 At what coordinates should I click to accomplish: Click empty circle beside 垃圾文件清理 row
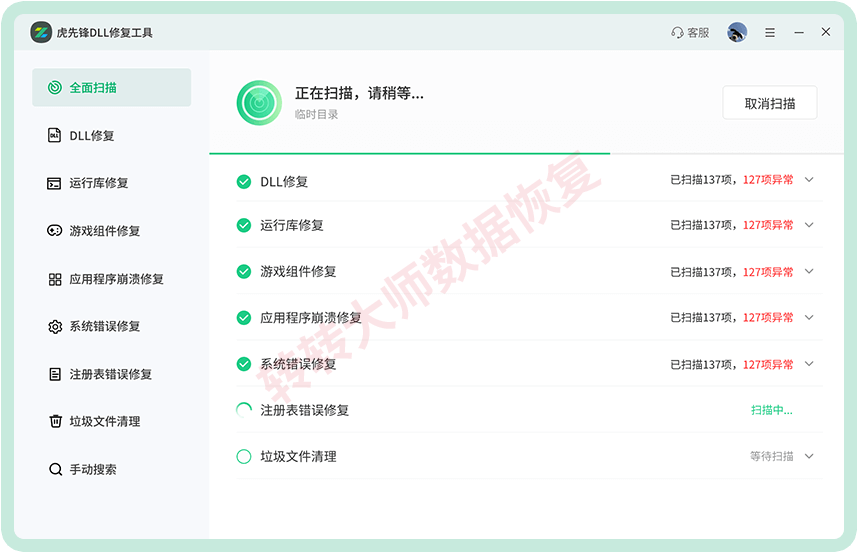coord(244,456)
